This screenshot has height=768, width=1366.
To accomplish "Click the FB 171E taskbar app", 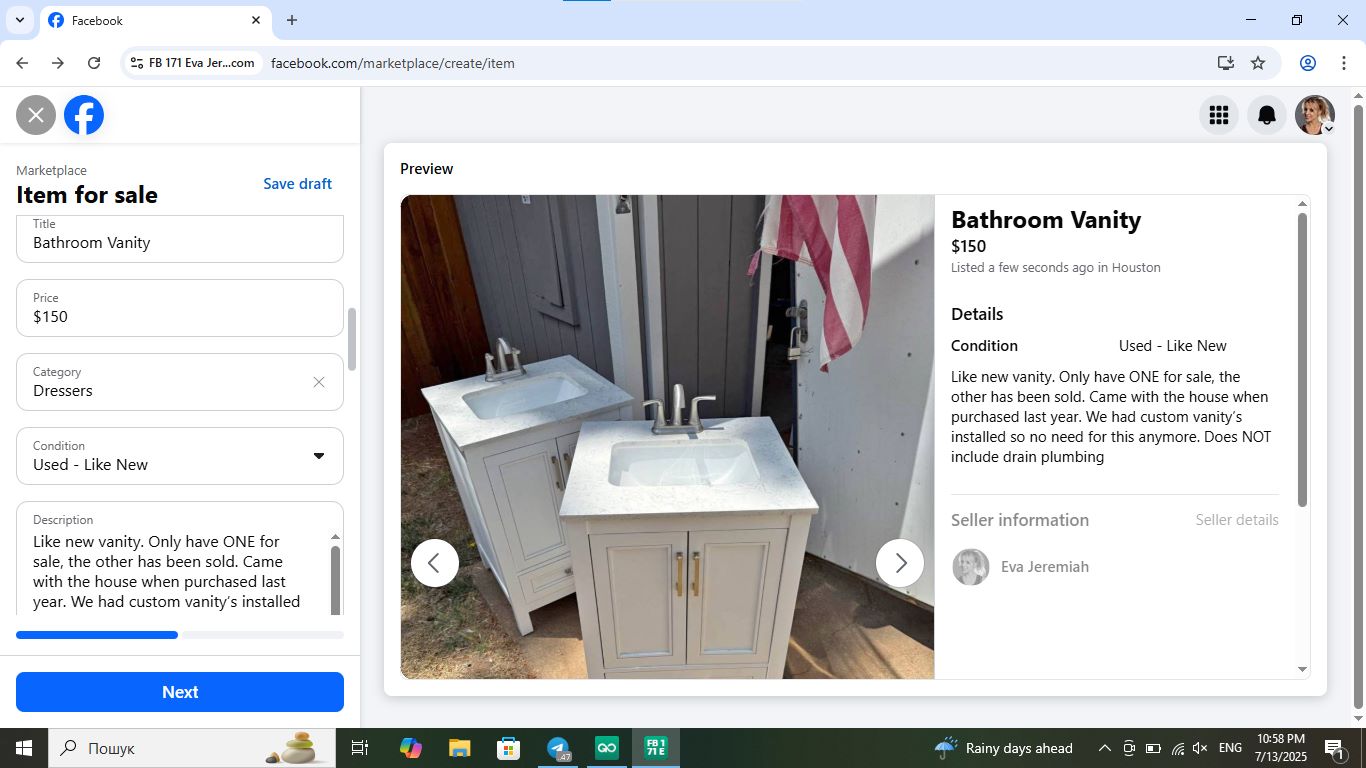I will point(656,748).
